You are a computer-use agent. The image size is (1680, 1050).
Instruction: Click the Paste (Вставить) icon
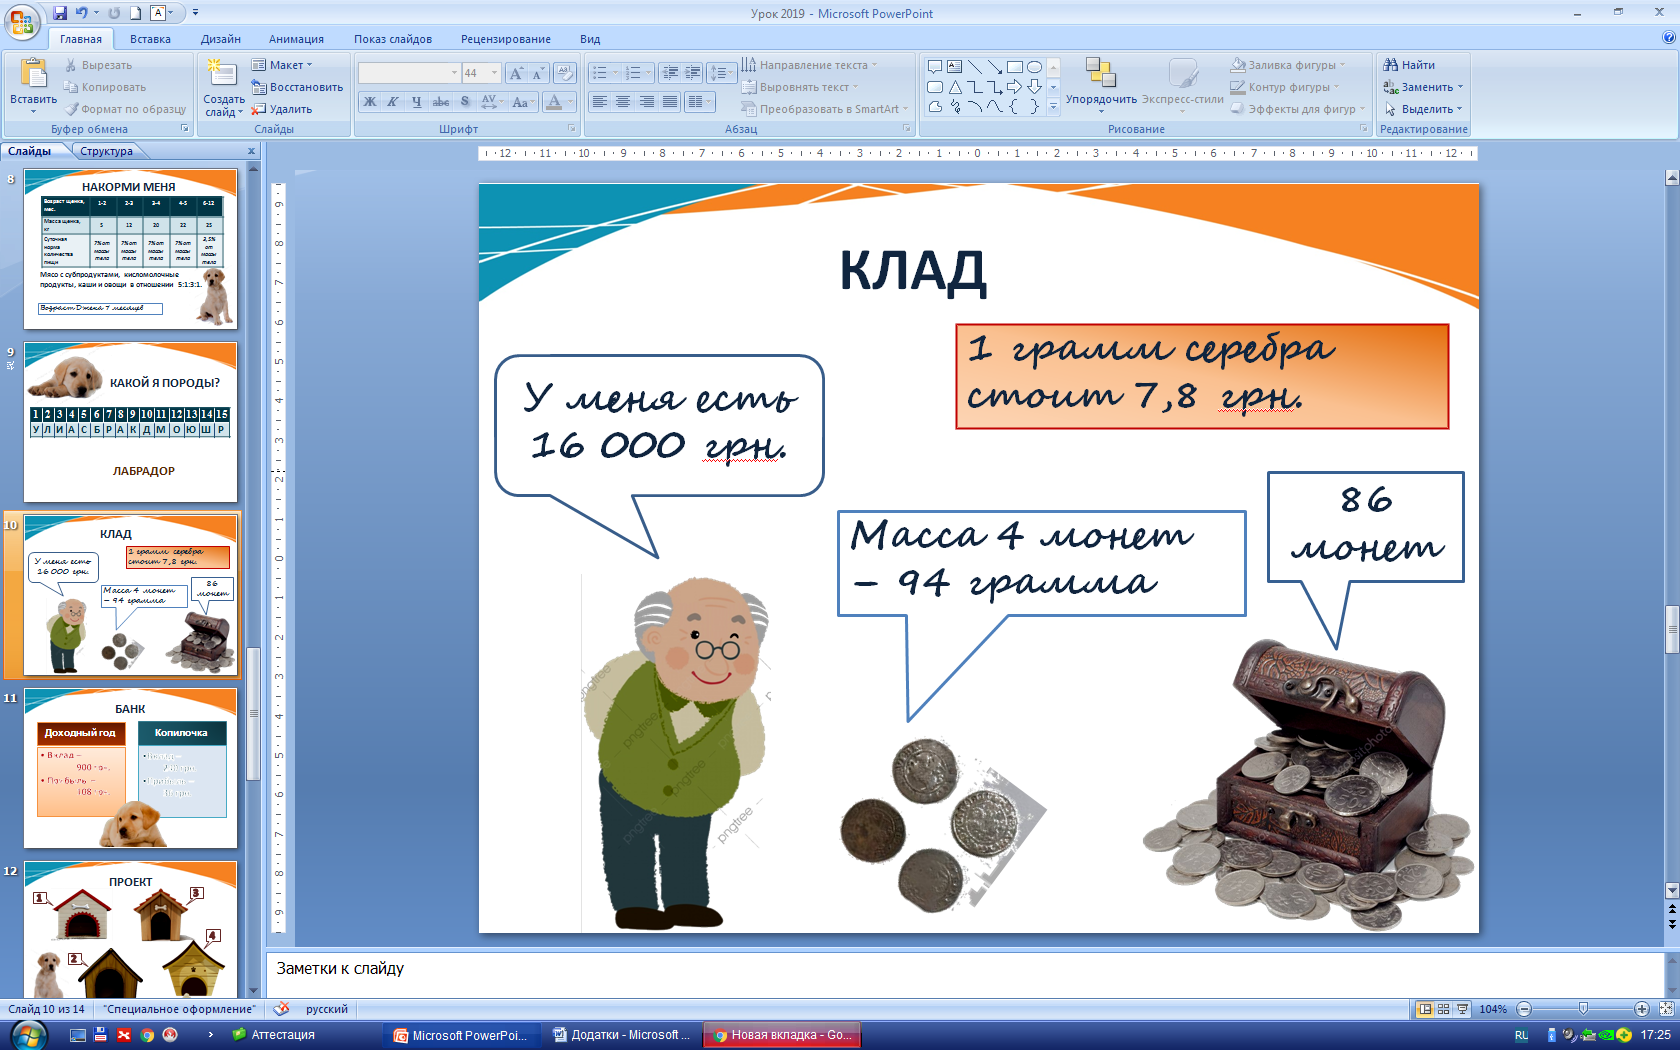pos(33,75)
